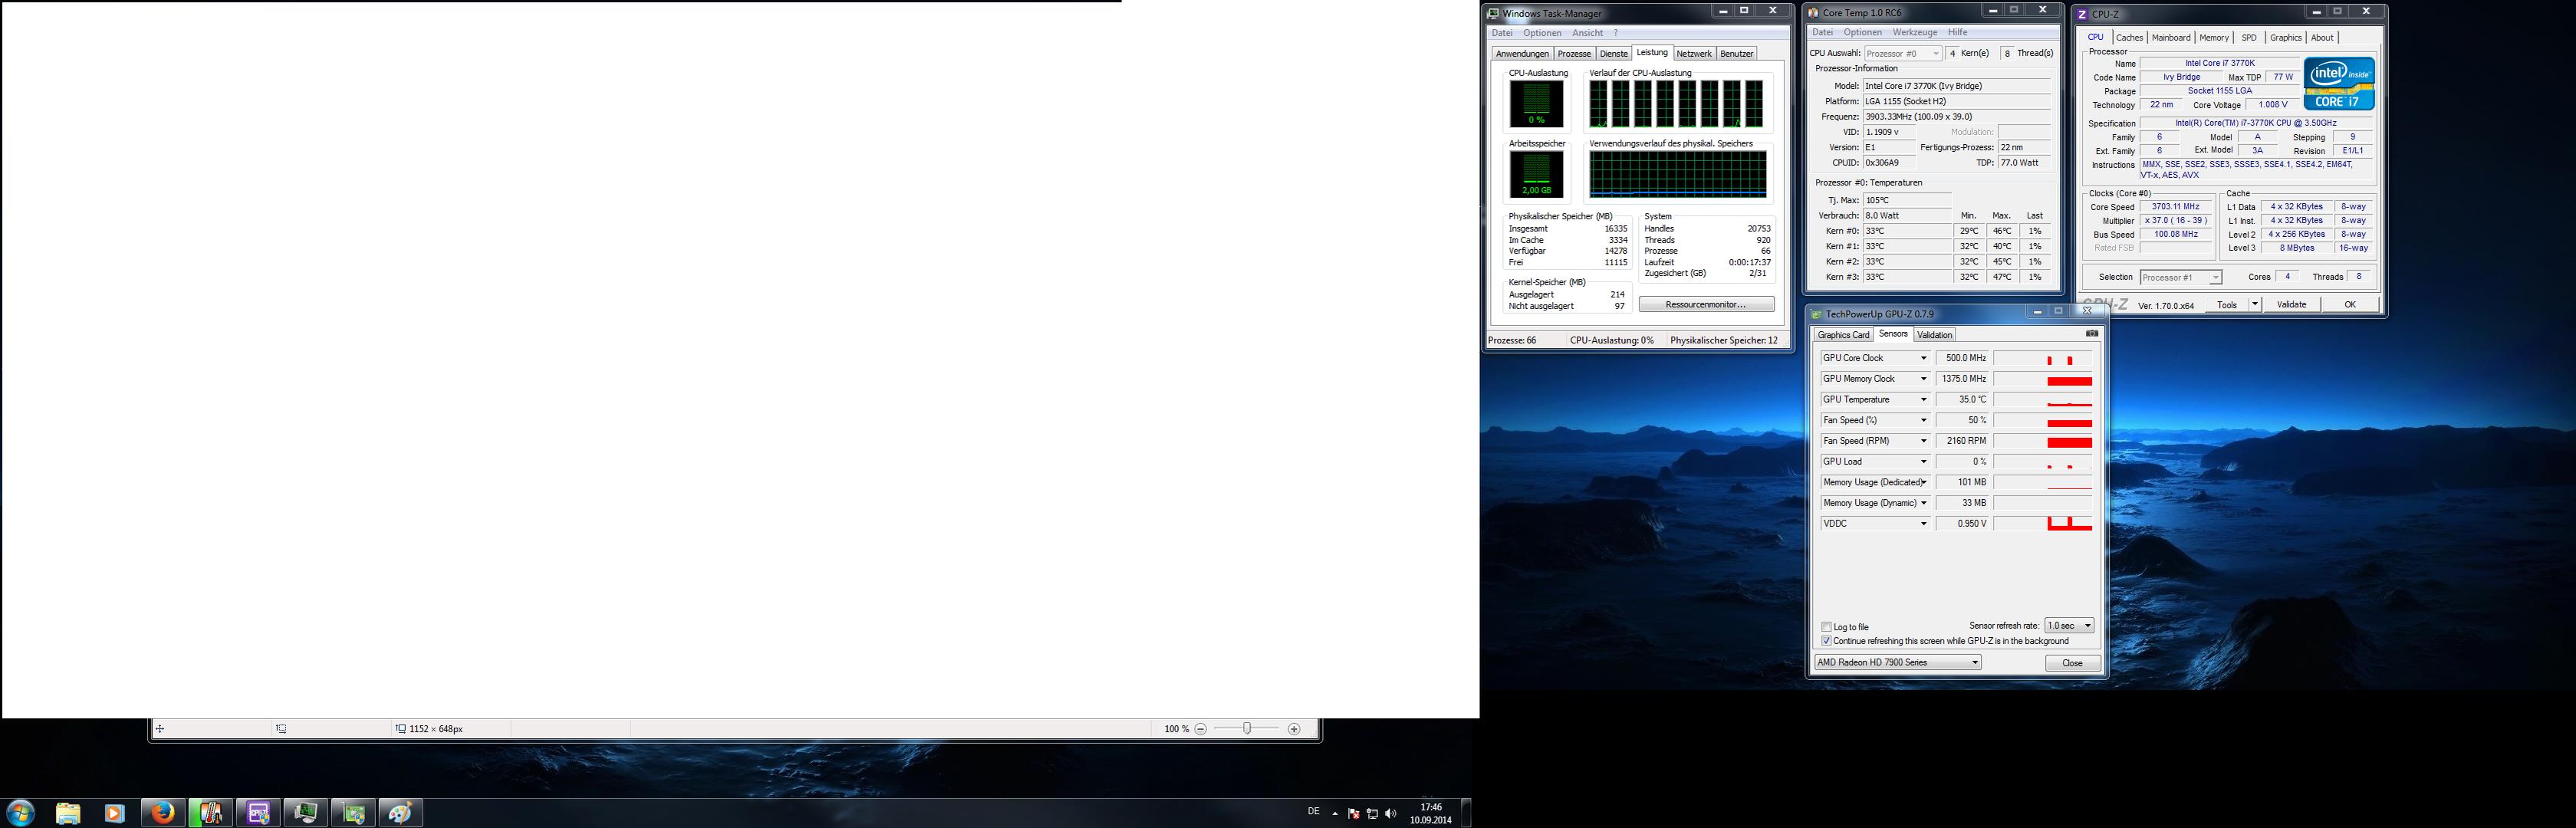Open Firefox from the taskbar

(x=162, y=813)
